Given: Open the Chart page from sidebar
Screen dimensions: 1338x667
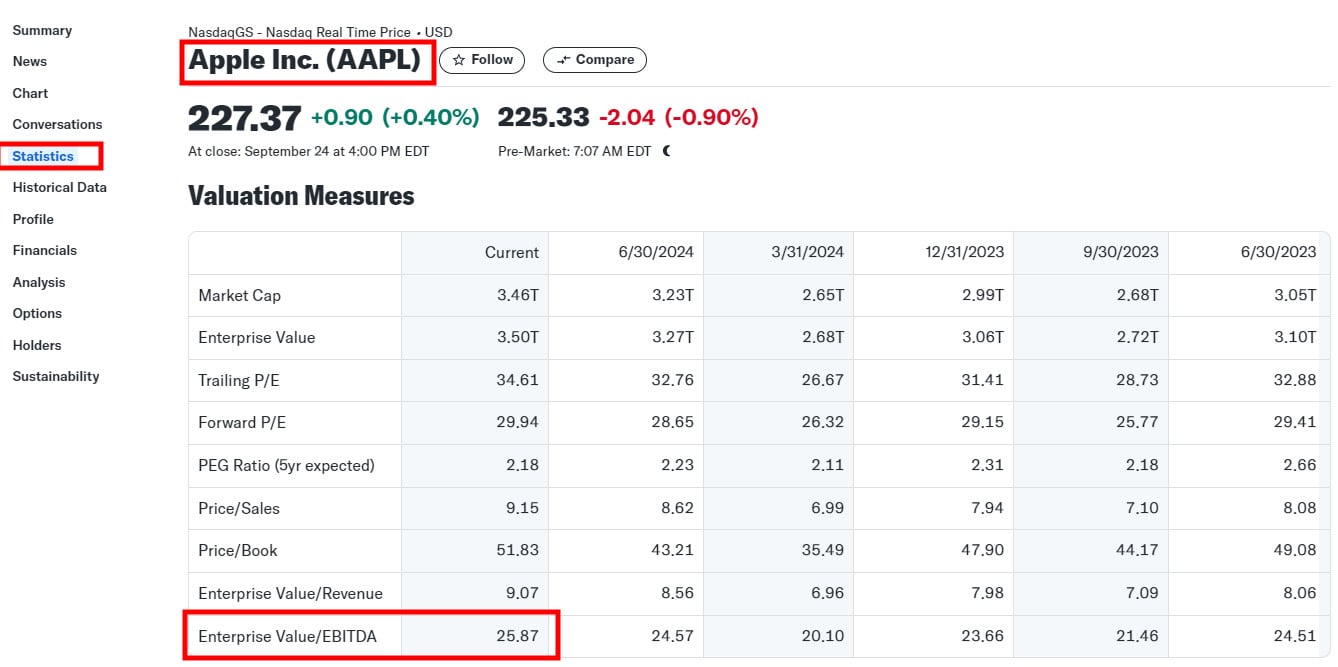Looking at the screenshot, I should pyautogui.click(x=30, y=93).
